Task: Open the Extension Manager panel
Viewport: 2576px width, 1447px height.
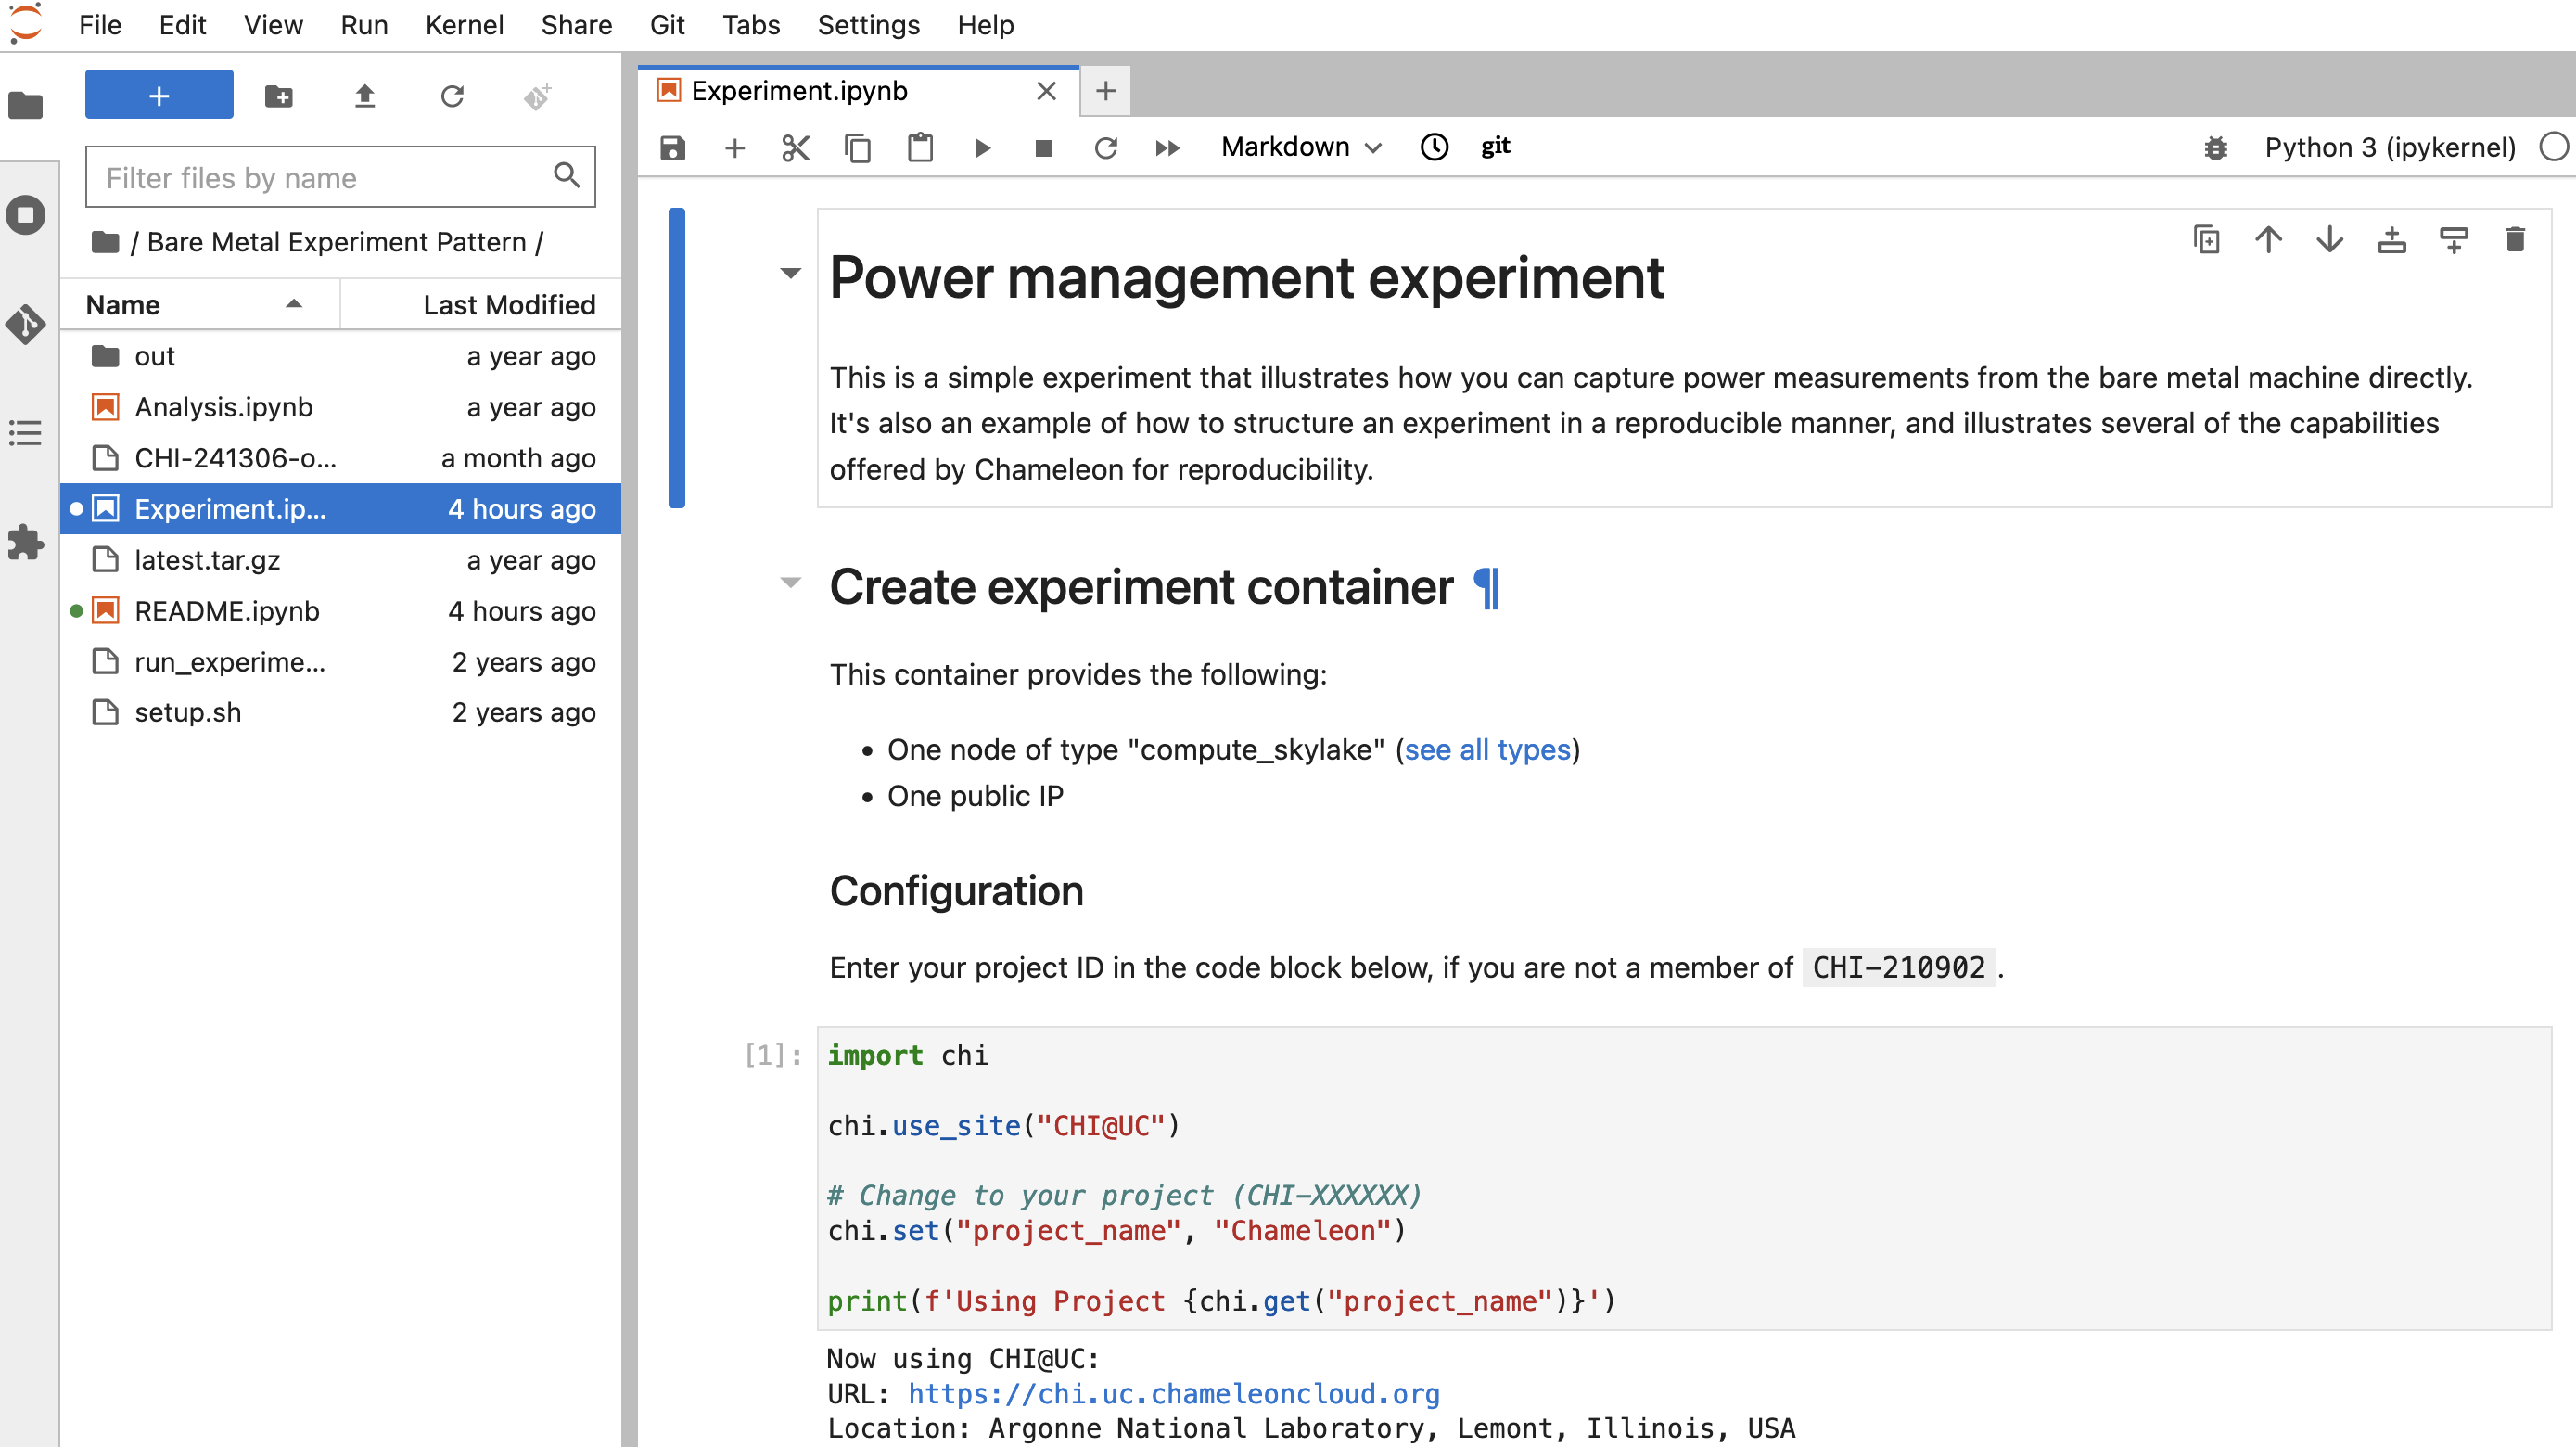Action: [26, 542]
